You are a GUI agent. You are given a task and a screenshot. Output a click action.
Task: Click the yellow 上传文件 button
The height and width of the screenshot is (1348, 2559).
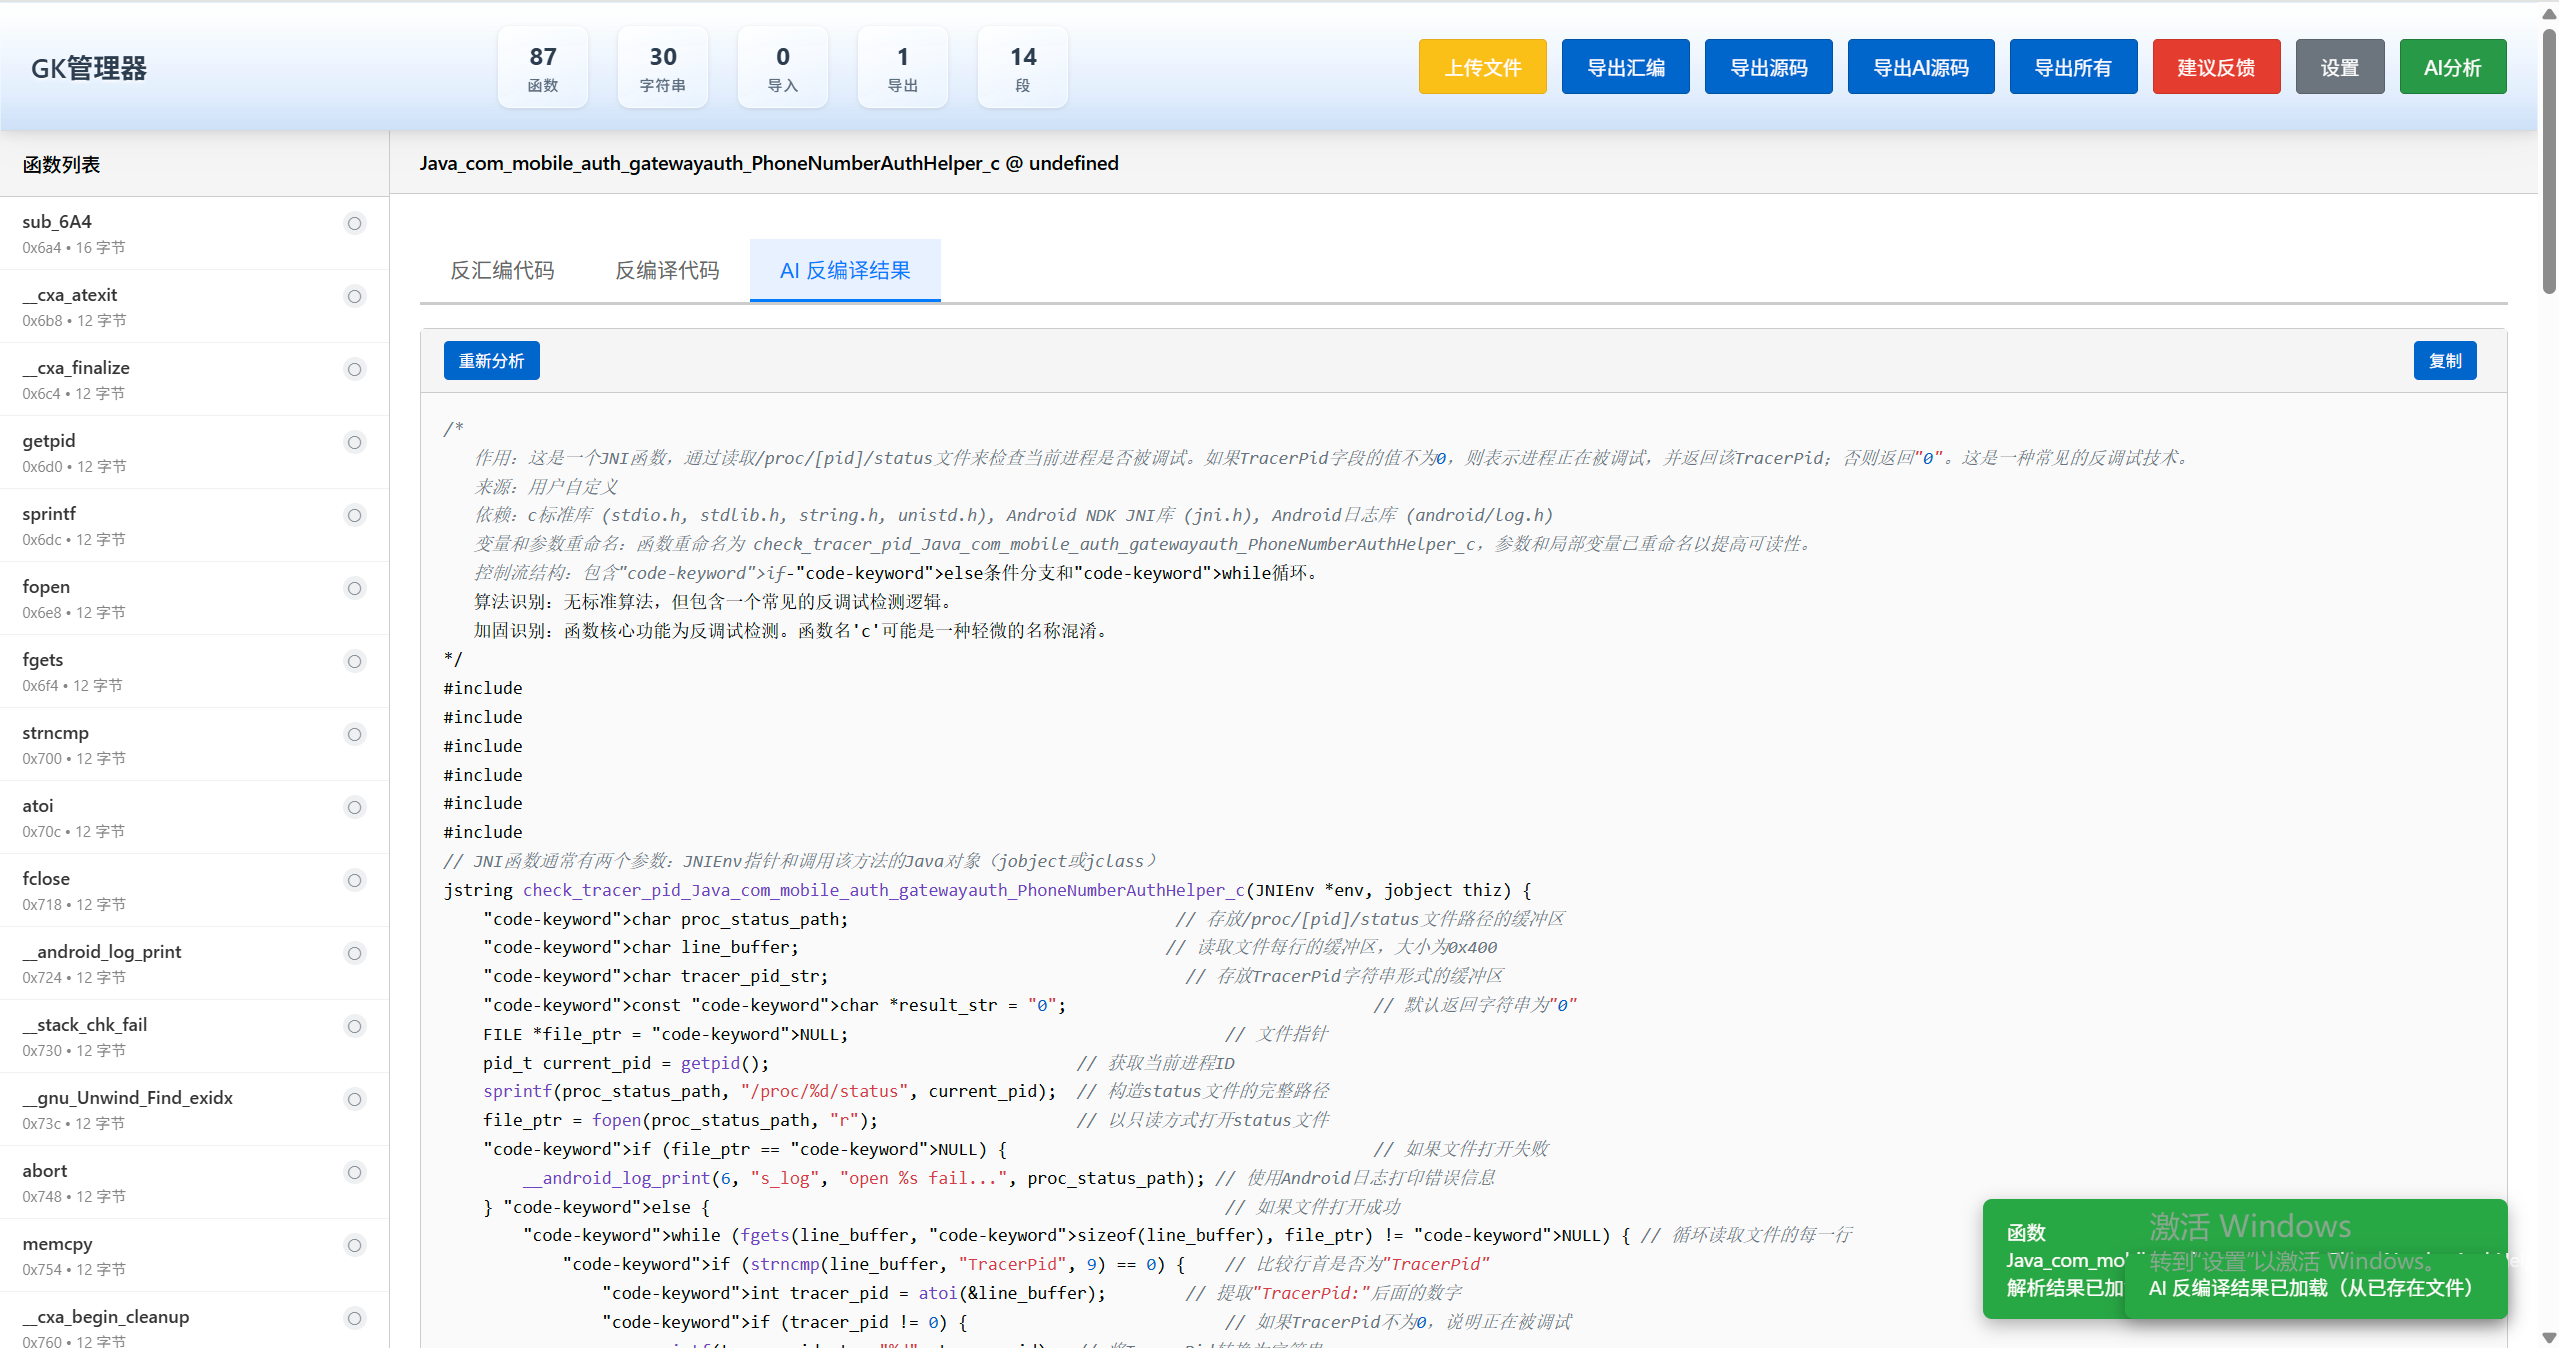click(x=1482, y=67)
